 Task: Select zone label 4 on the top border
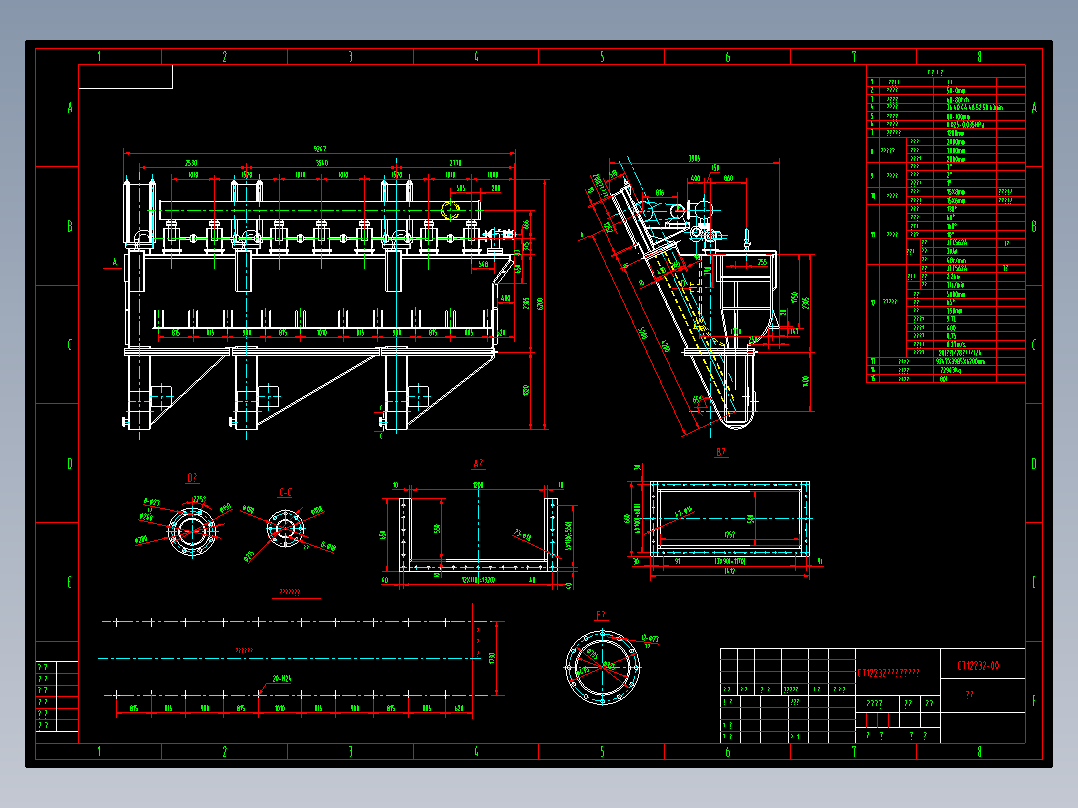[x=476, y=57]
